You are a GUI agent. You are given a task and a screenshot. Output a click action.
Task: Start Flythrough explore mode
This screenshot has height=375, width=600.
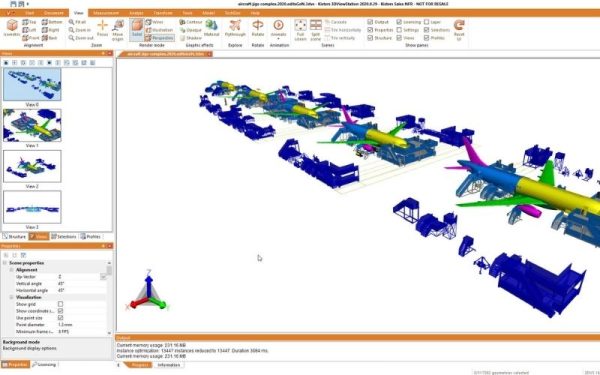[x=235, y=28]
